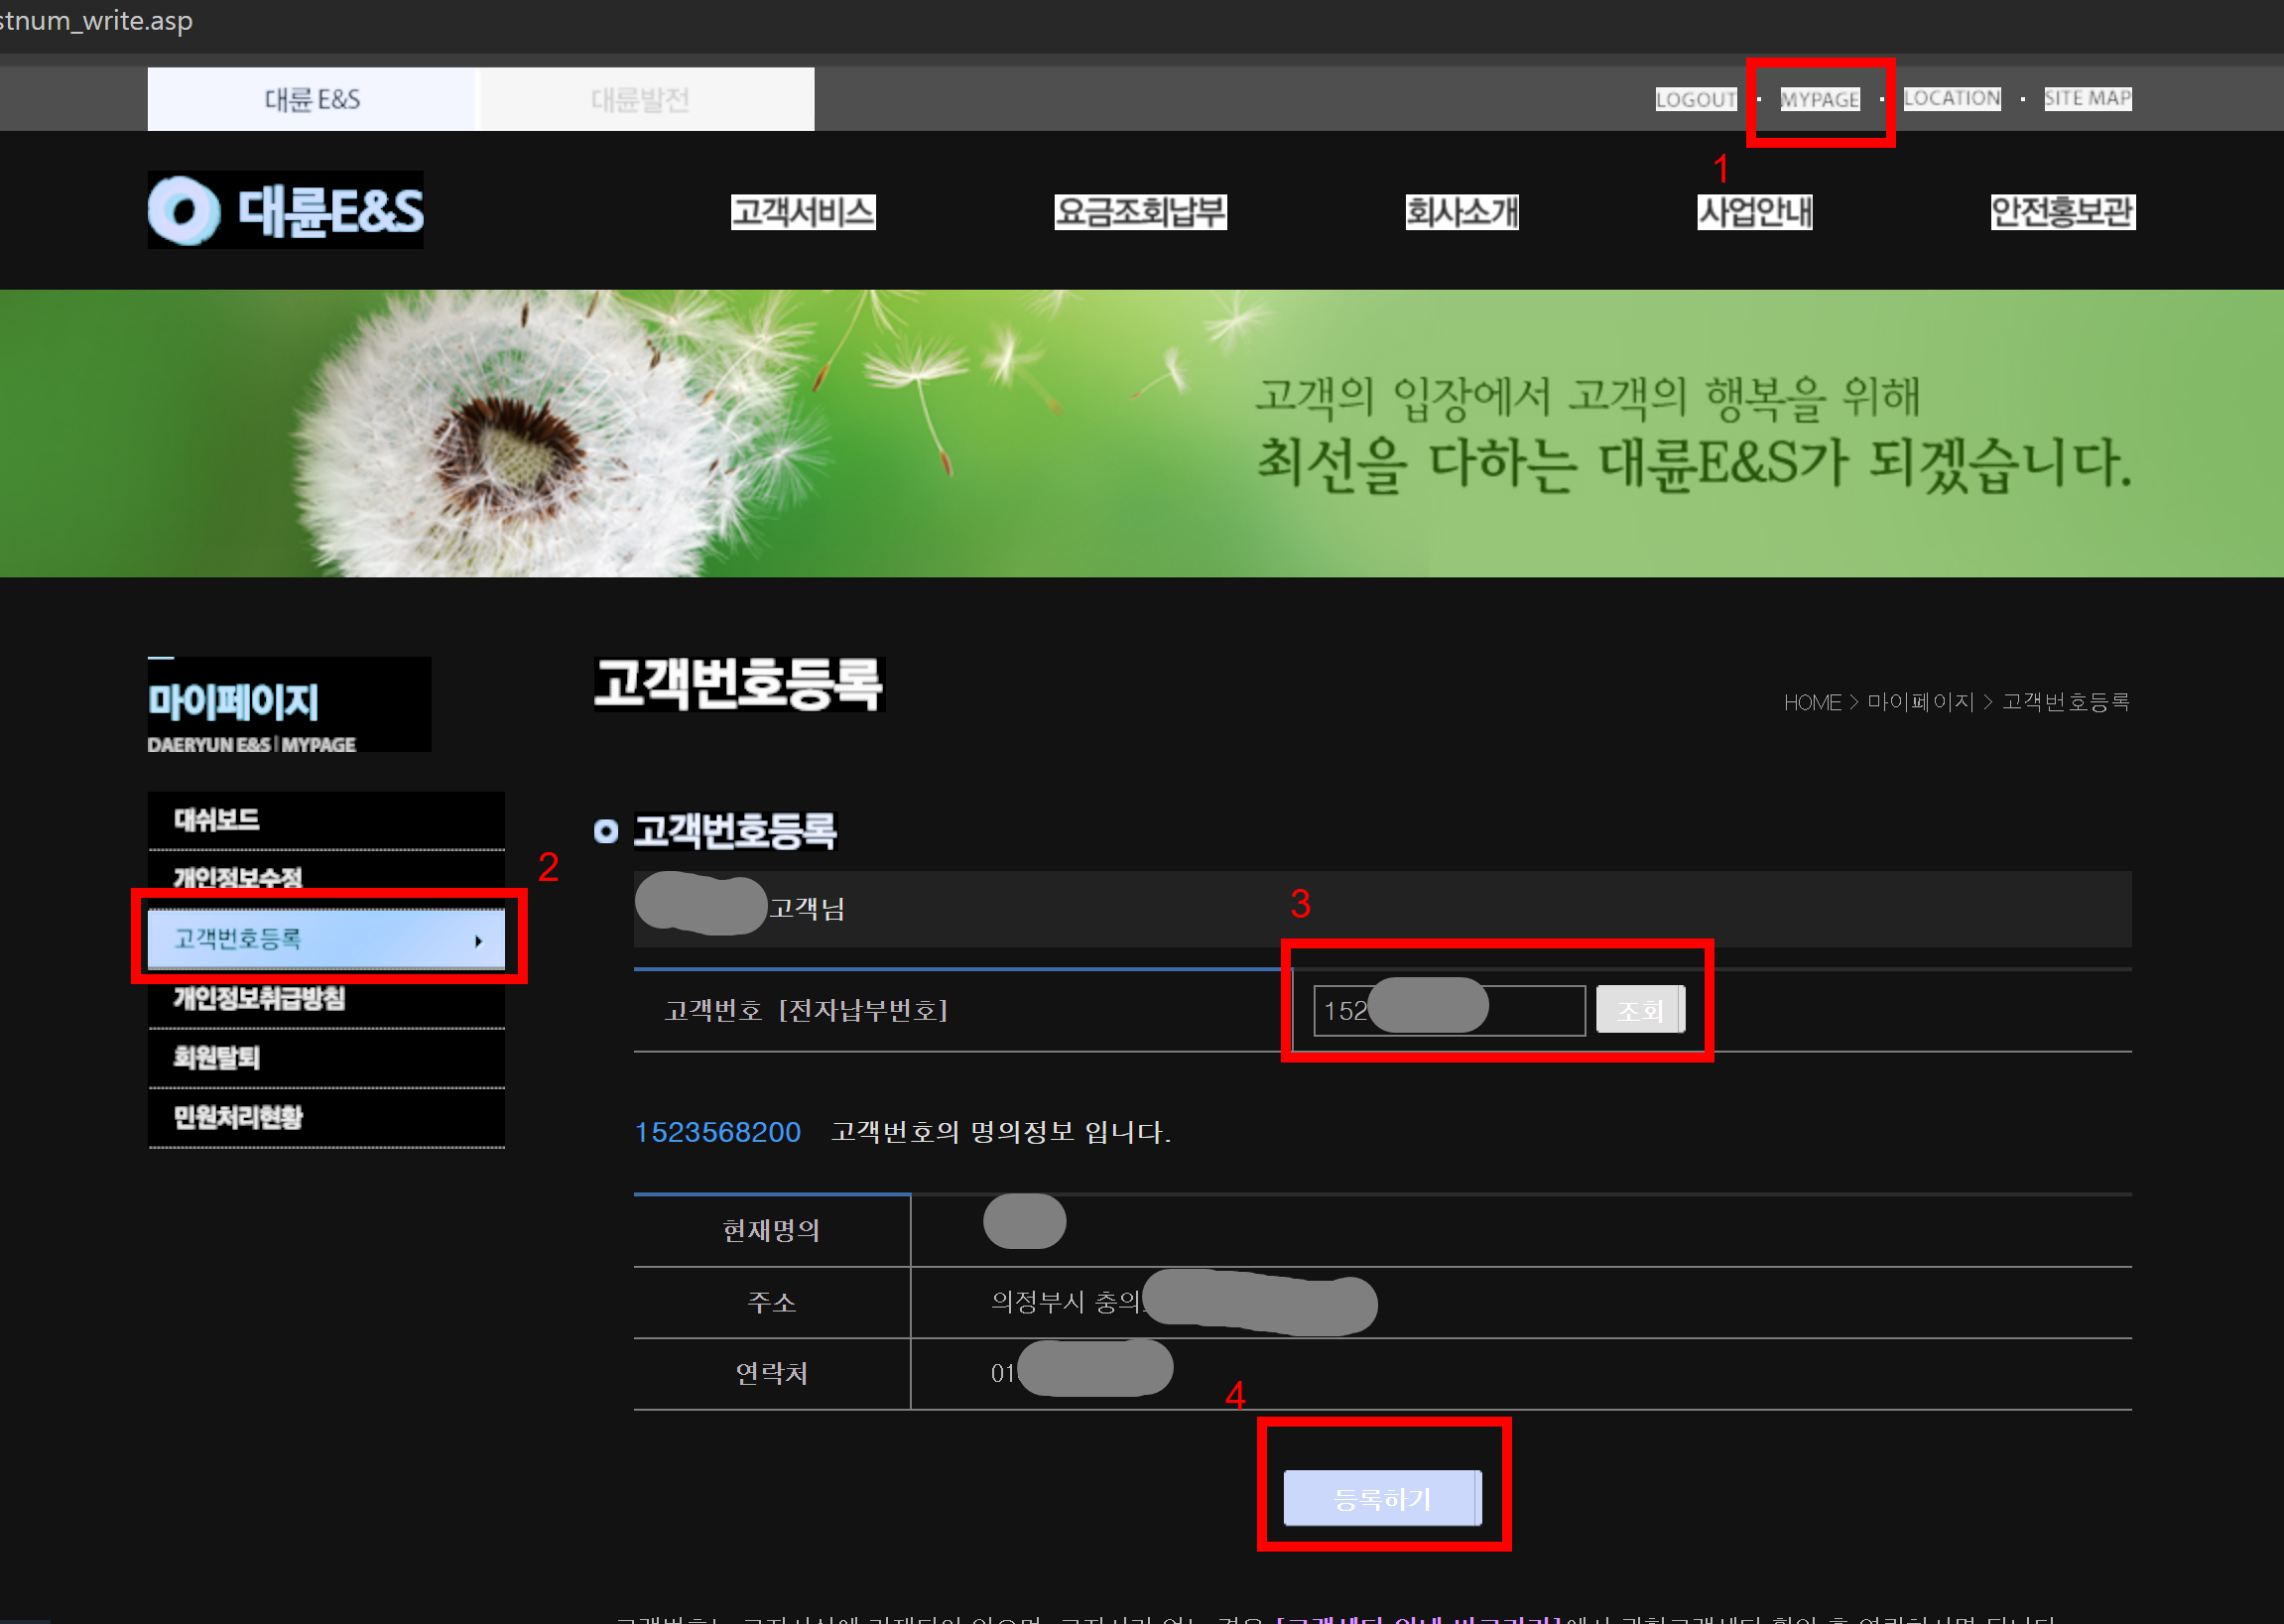The width and height of the screenshot is (2284, 1624).
Task: Switch to the 대륜 E&S tab
Action: 312,99
